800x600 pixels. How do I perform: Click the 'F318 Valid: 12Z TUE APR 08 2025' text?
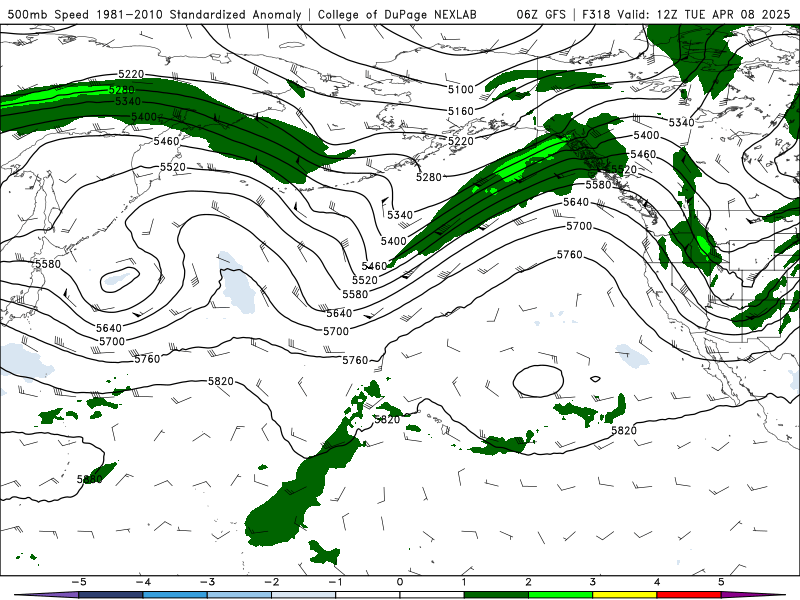tap(686, 14)
